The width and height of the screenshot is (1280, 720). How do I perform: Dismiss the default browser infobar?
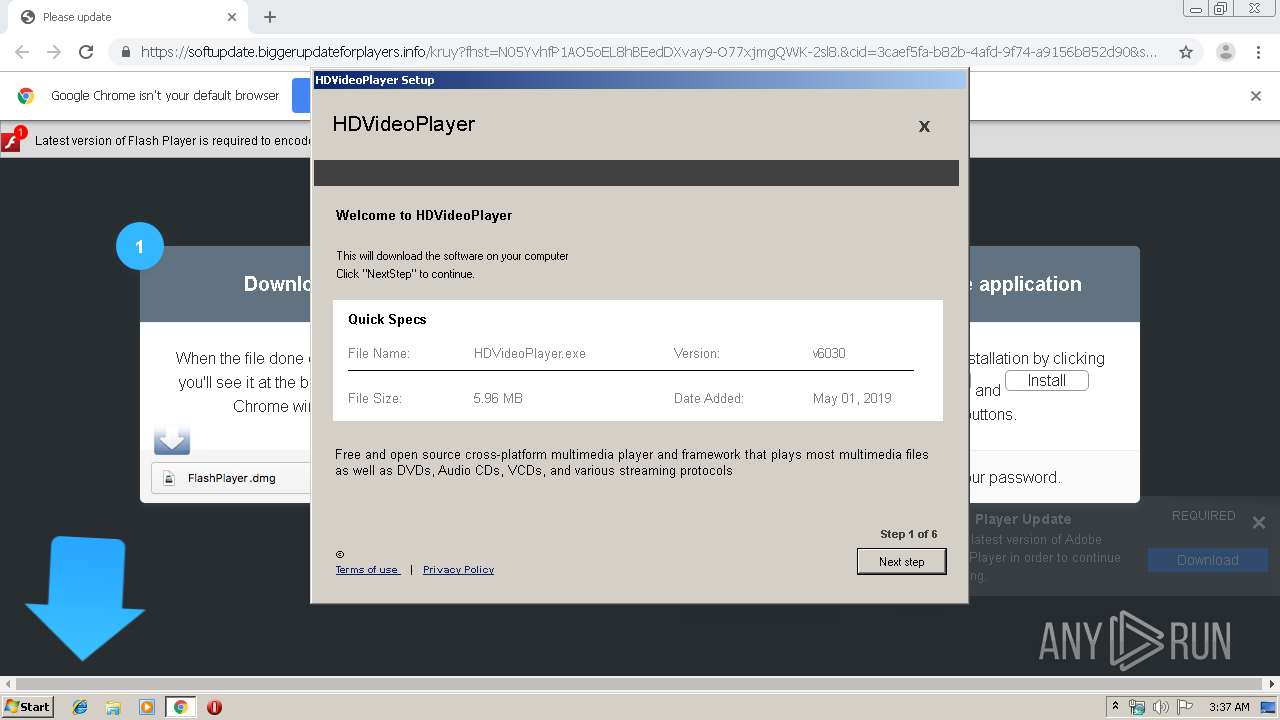coord(1256,96)
